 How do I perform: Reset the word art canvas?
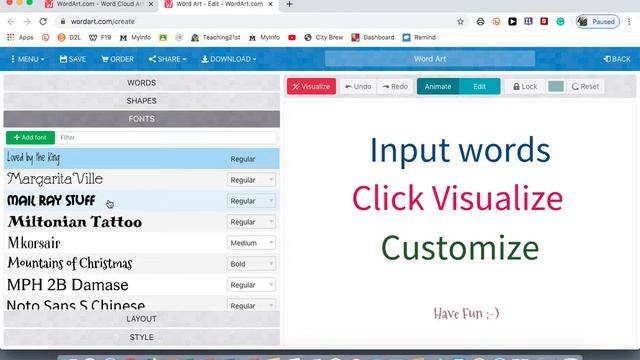tap(585, 87)
